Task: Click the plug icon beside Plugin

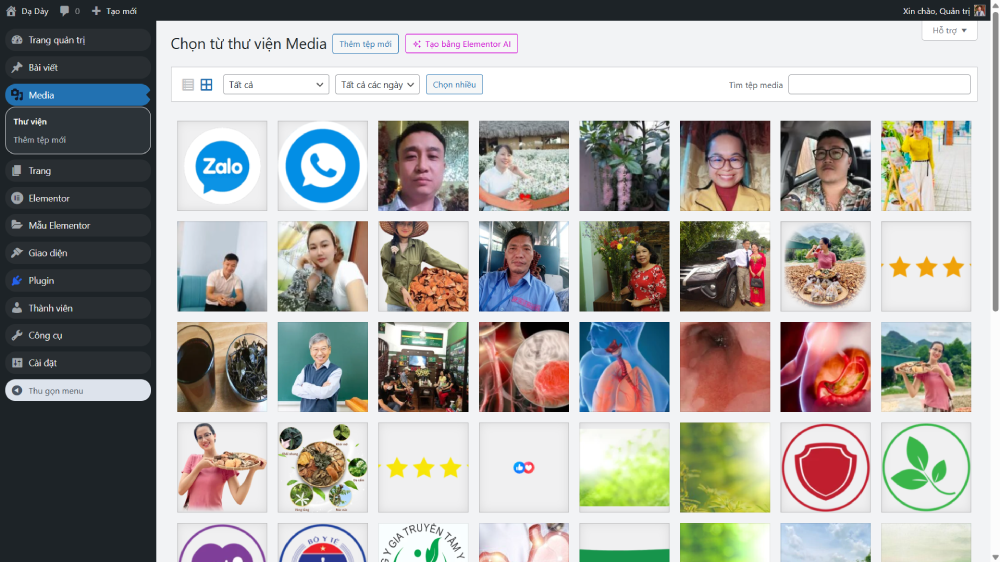Action: tap(17, 281)
